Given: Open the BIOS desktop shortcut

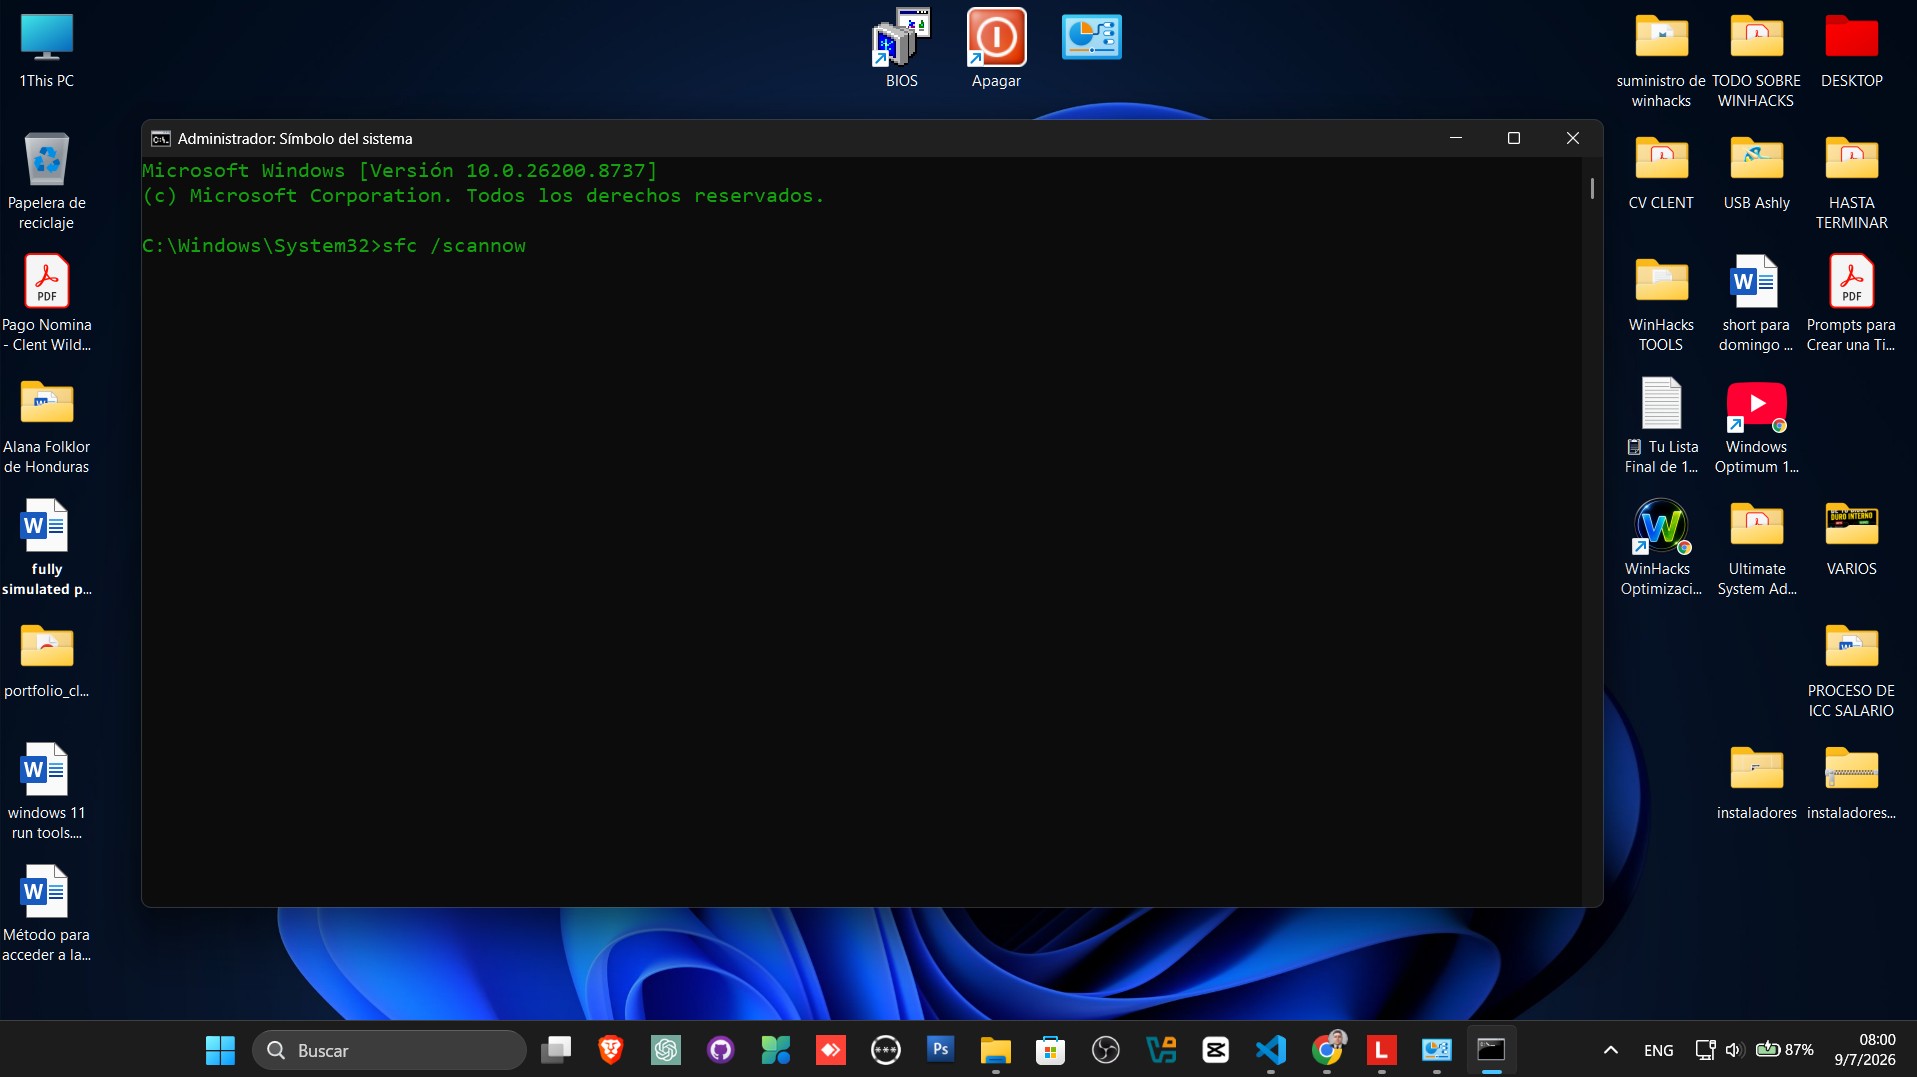Looking at the screenshot, I should [901, 48].
